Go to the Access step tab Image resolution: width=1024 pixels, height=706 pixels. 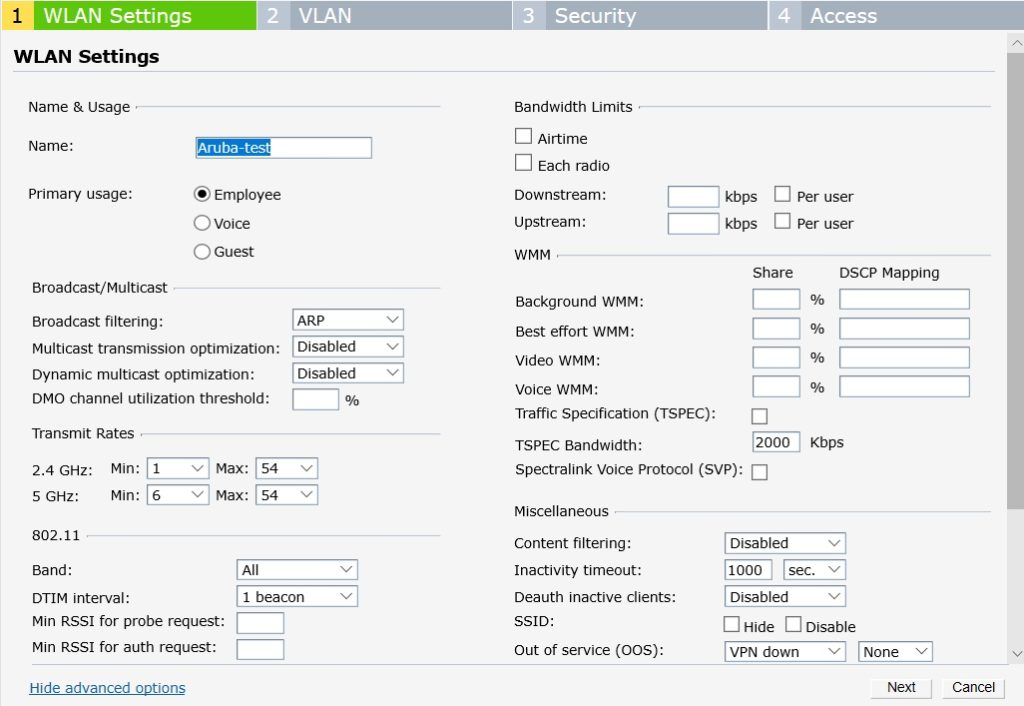(896, 15)
